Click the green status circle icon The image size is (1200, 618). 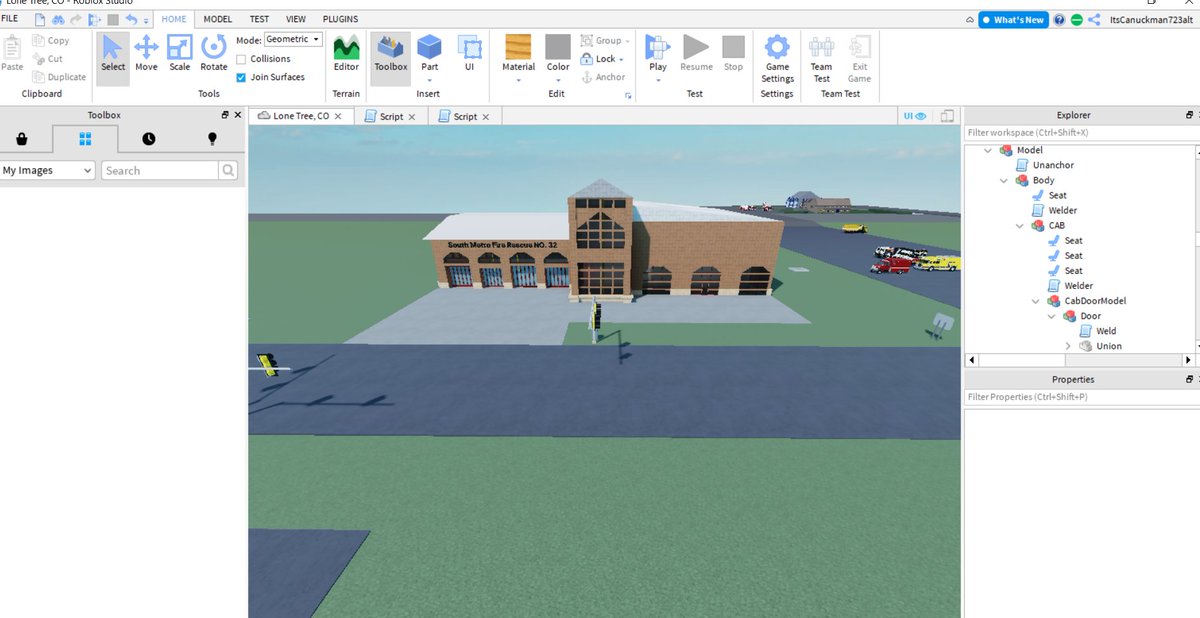1076,19
